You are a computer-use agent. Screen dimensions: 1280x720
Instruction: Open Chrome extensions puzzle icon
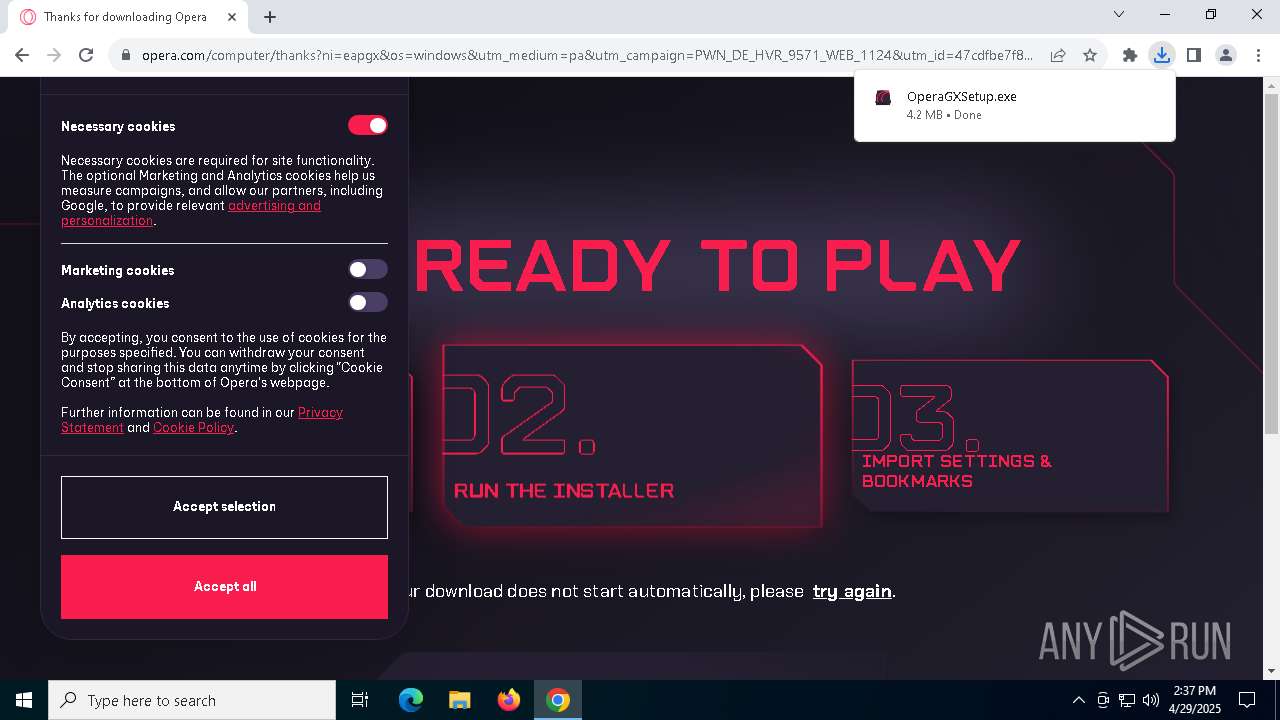click(1130, 55)
